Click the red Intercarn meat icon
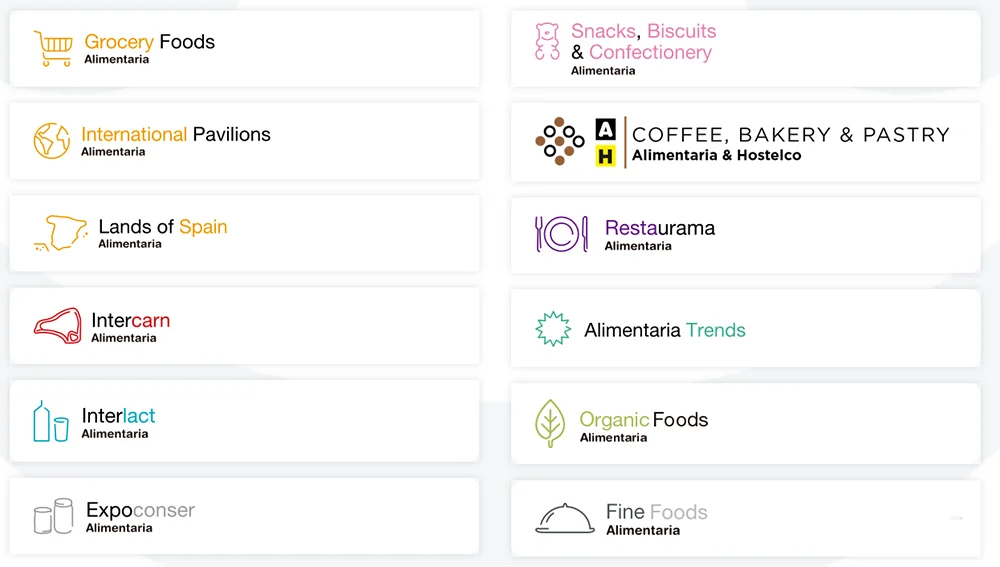Screen dimensions: 1000x567 coord(58,327)
